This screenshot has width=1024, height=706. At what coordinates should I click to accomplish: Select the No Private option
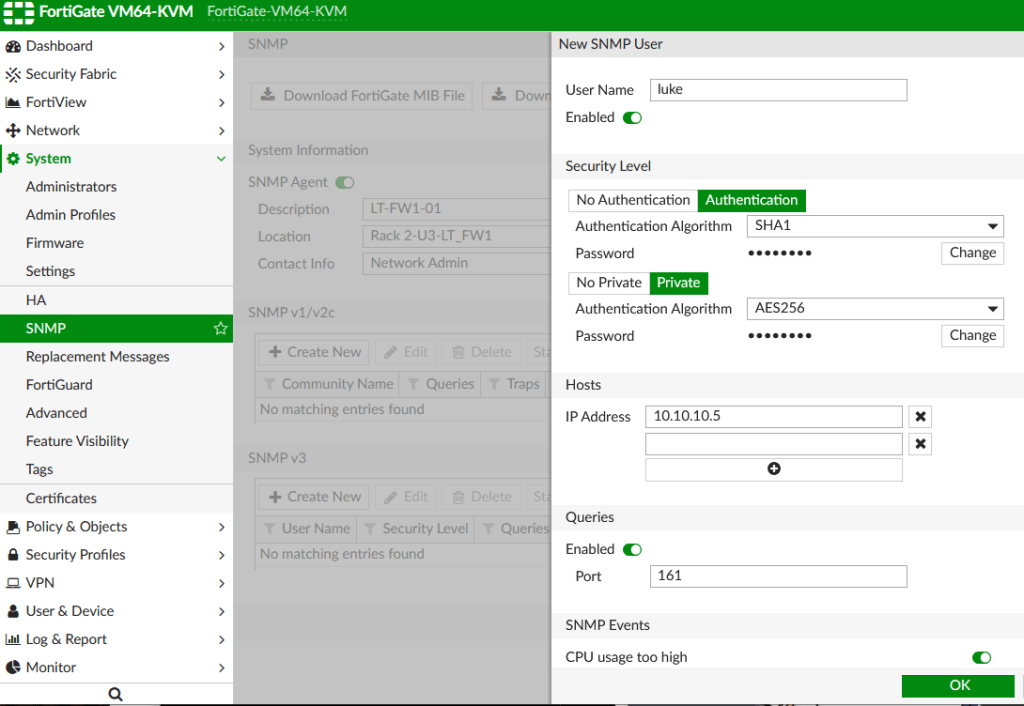pyautogui.click(x=609, y=283)
